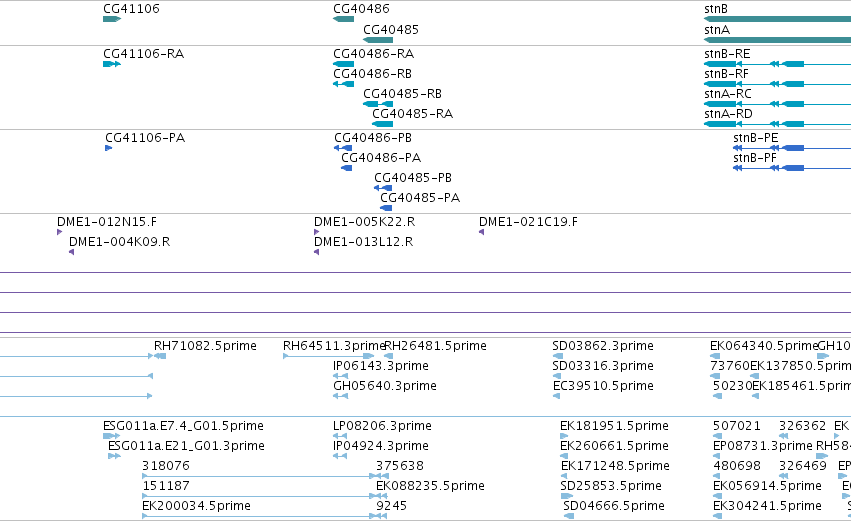Select the EK181951.5prime label
This screenshot has width=851, height=521.
614,426
